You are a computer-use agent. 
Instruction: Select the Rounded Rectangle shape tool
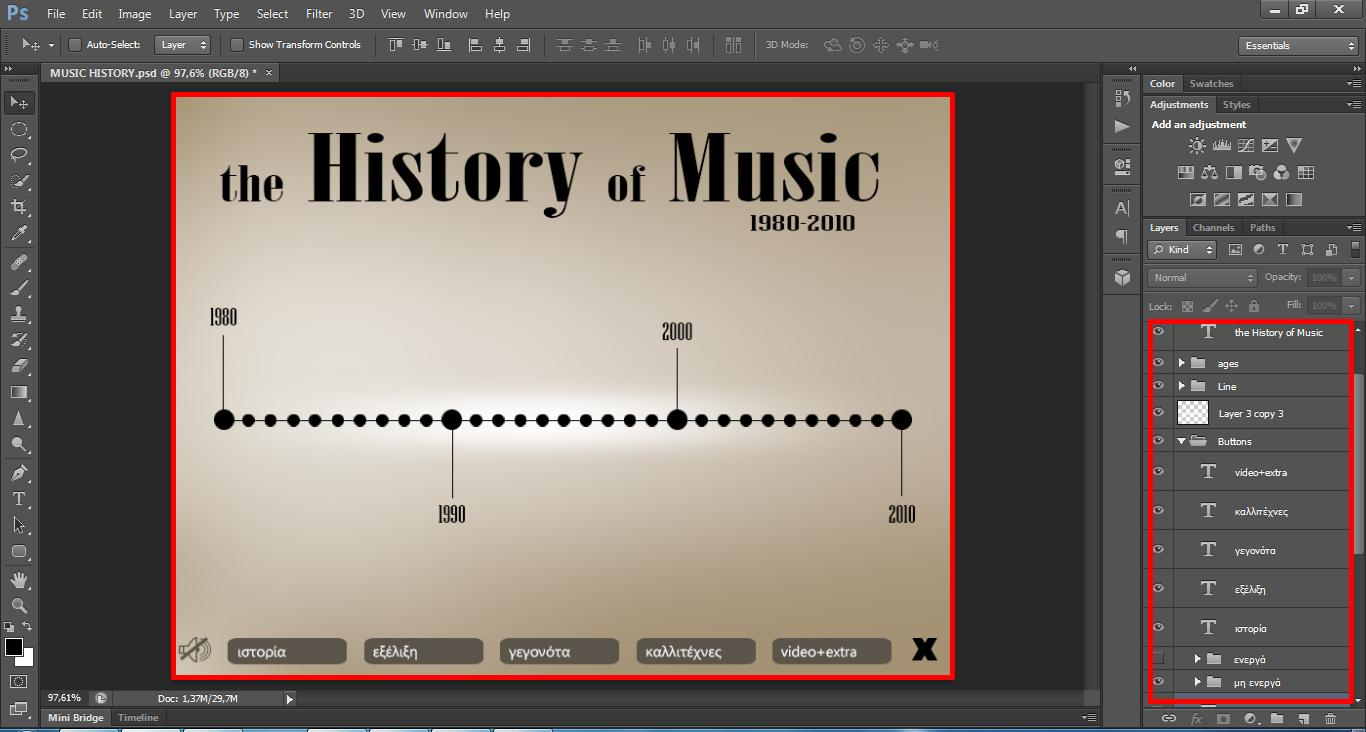tap(19, 551)
